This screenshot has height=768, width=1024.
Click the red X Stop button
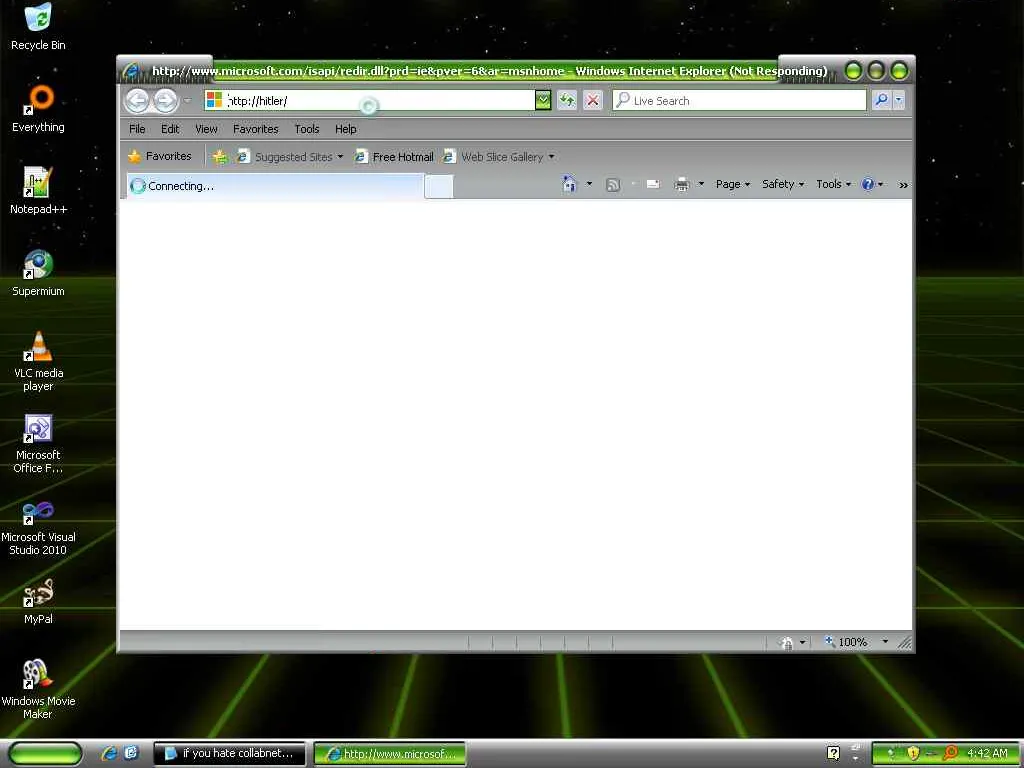tap(592, 101)
